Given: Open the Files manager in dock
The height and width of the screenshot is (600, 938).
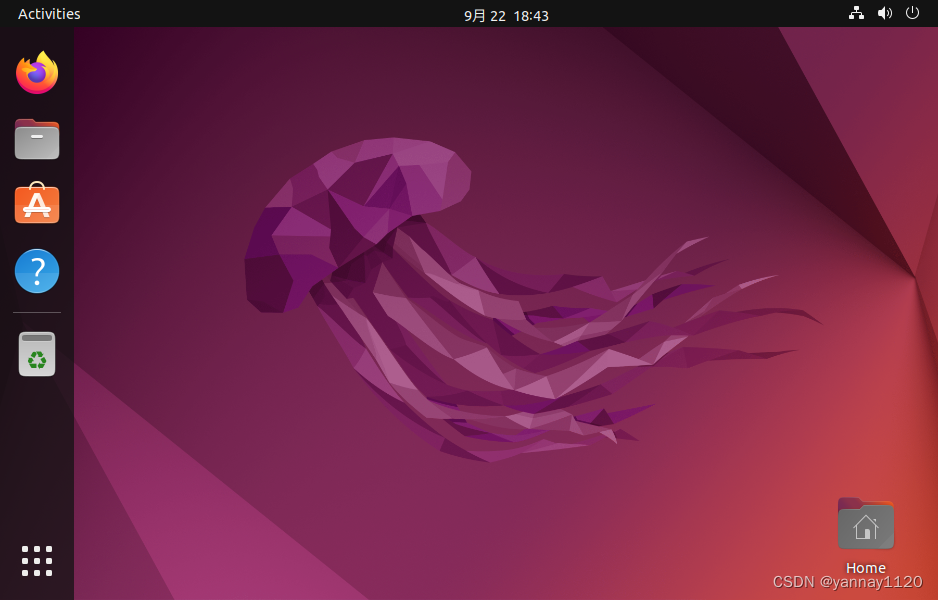Looking at the screenshot, I should click(x=37, y=139).
